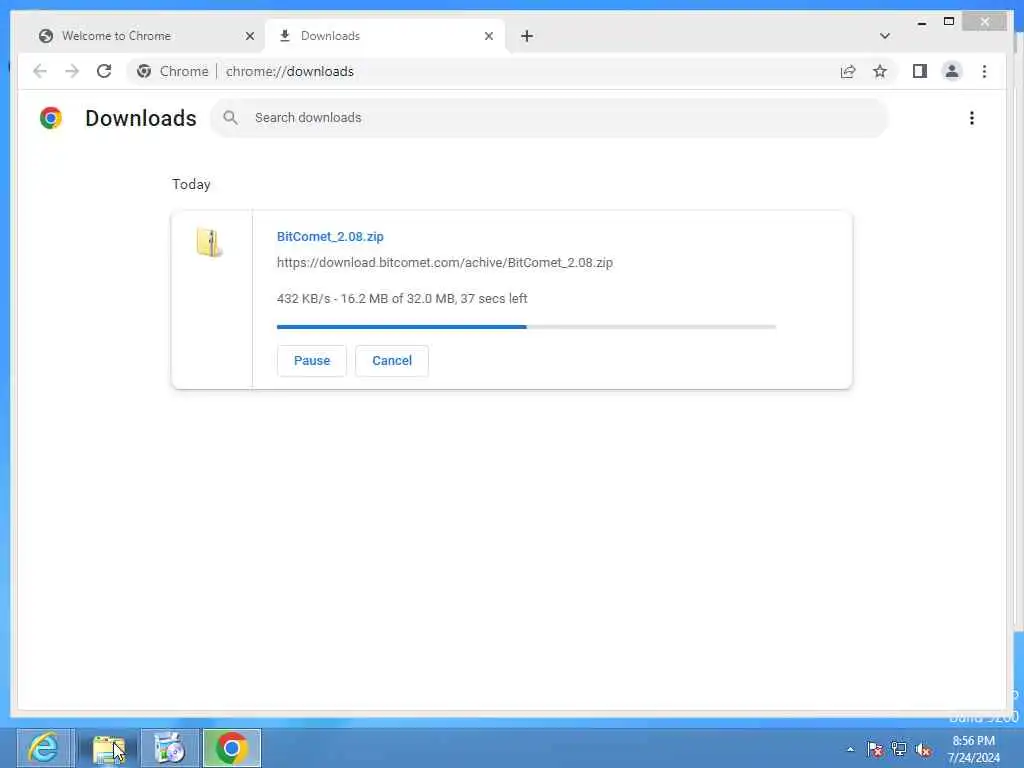Open File Explorer from the taskbar

[108, 748]
